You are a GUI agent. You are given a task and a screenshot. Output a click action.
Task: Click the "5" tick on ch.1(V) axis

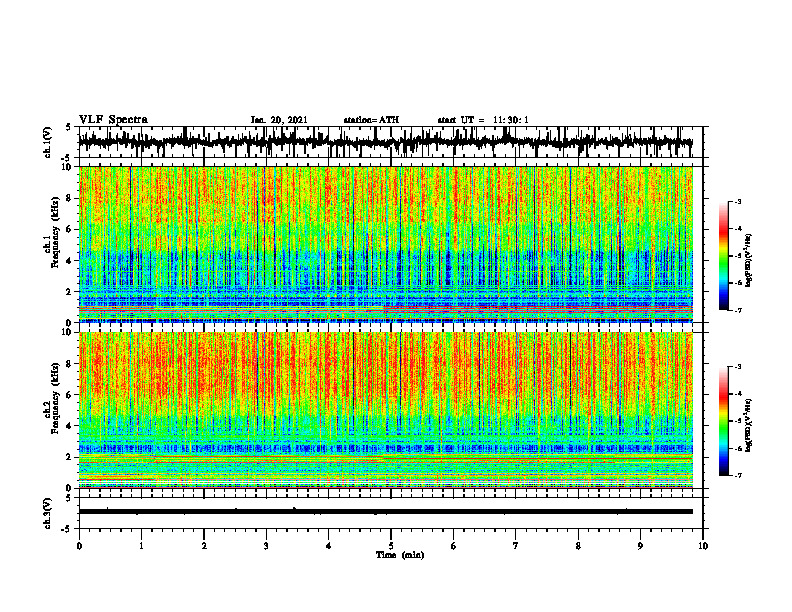pos(68,128)
